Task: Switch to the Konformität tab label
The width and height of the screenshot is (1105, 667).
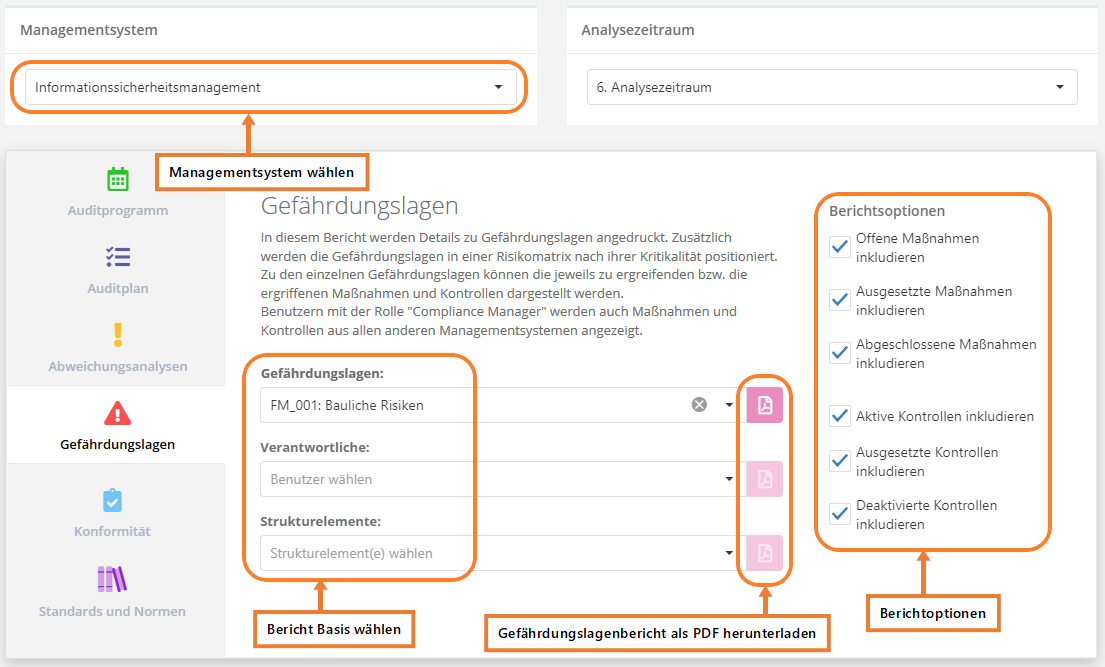Action: tap(112, 531)
